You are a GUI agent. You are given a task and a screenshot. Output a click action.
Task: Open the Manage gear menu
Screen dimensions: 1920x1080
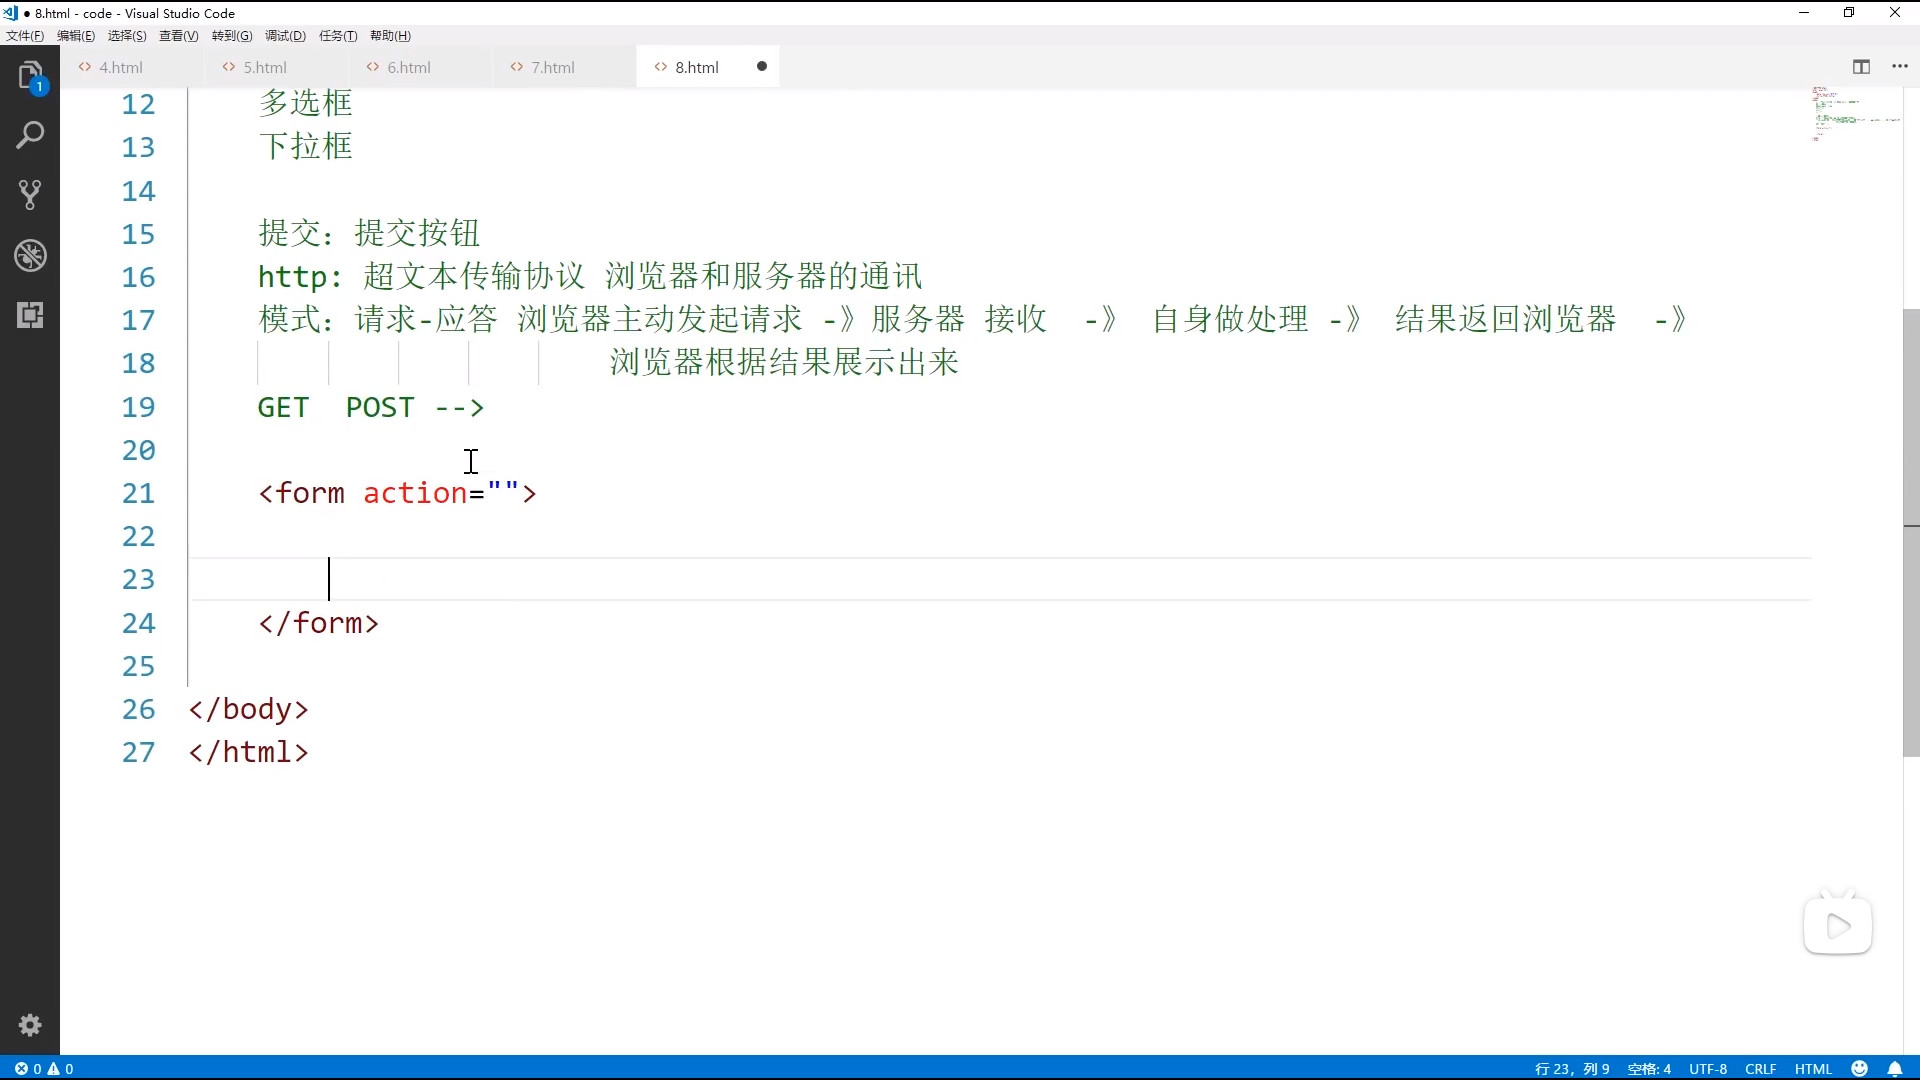[x=30, y=1025]
